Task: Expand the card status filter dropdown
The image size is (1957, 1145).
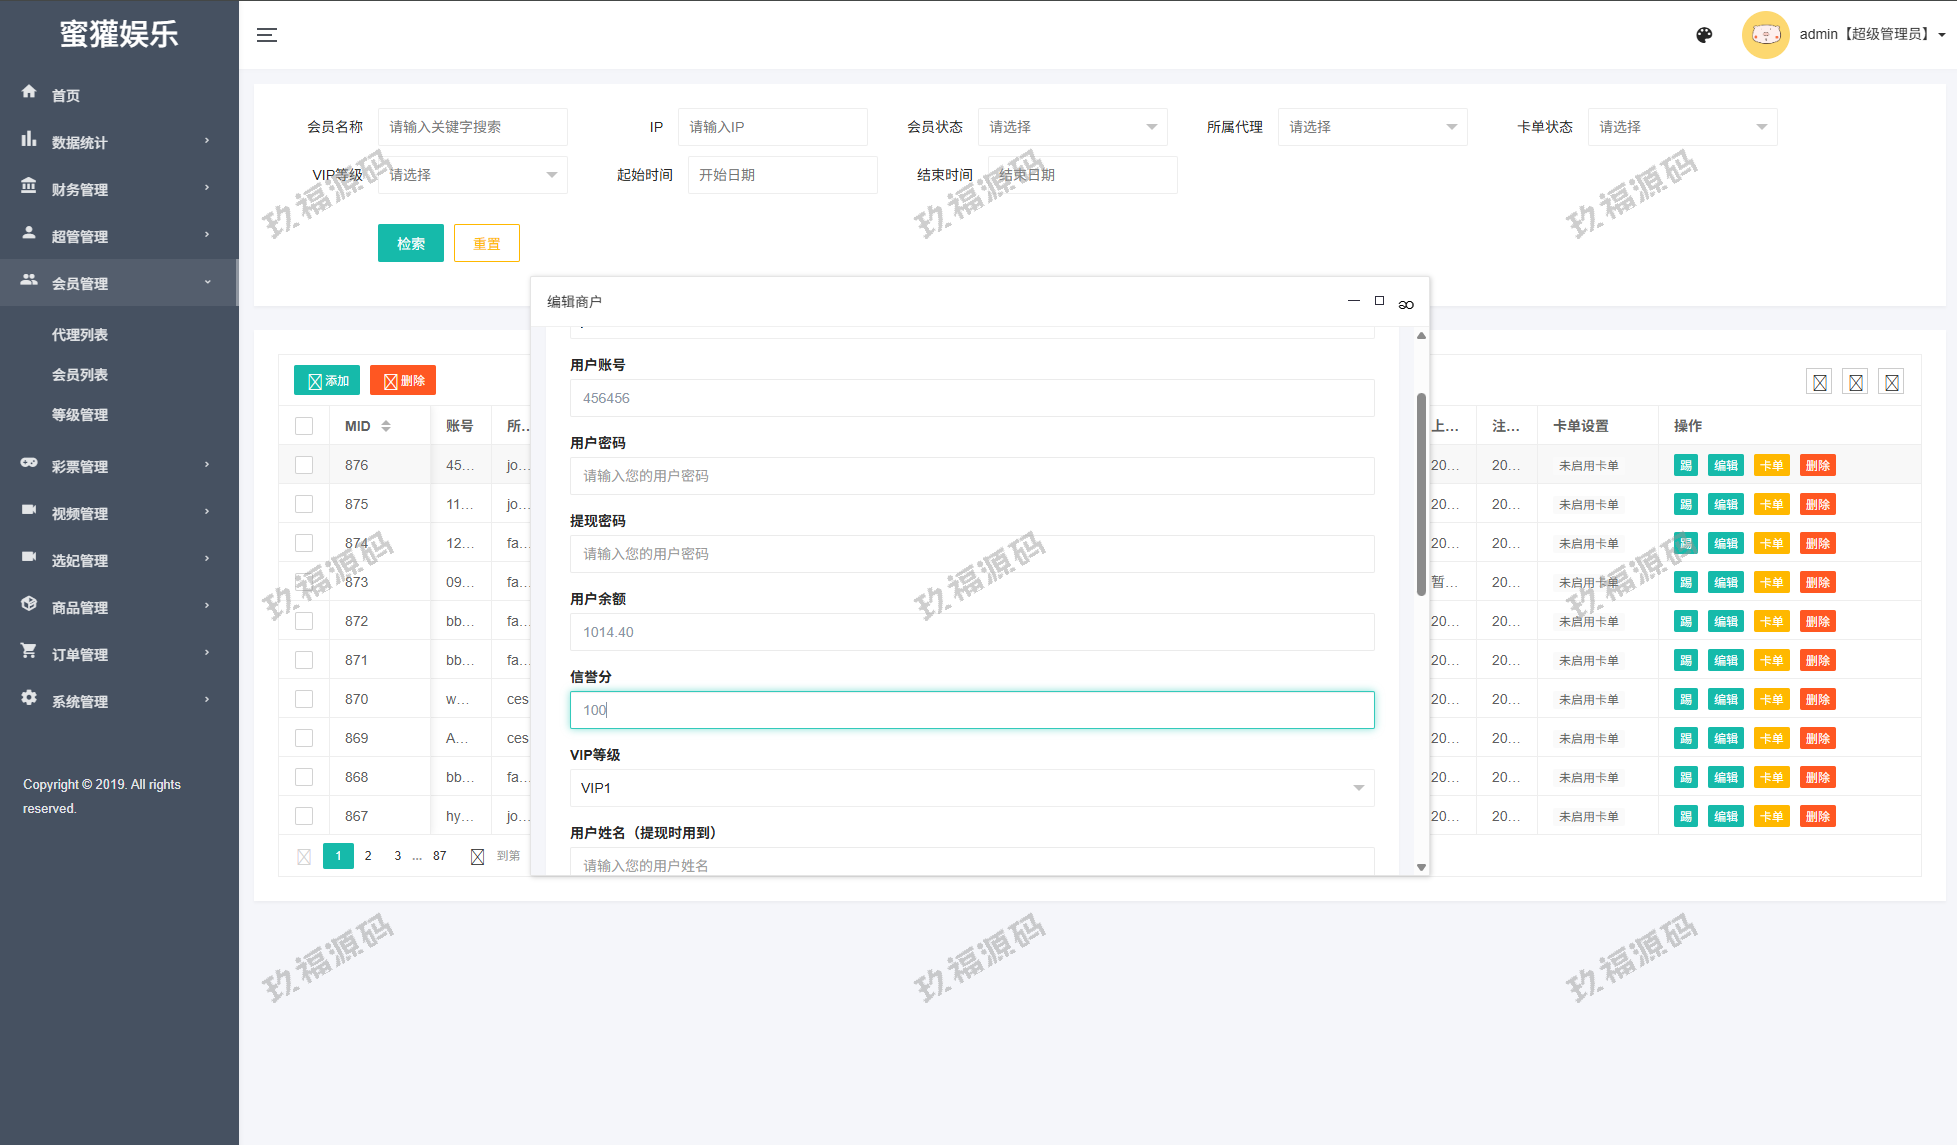Action: [x=1681, y=127]
